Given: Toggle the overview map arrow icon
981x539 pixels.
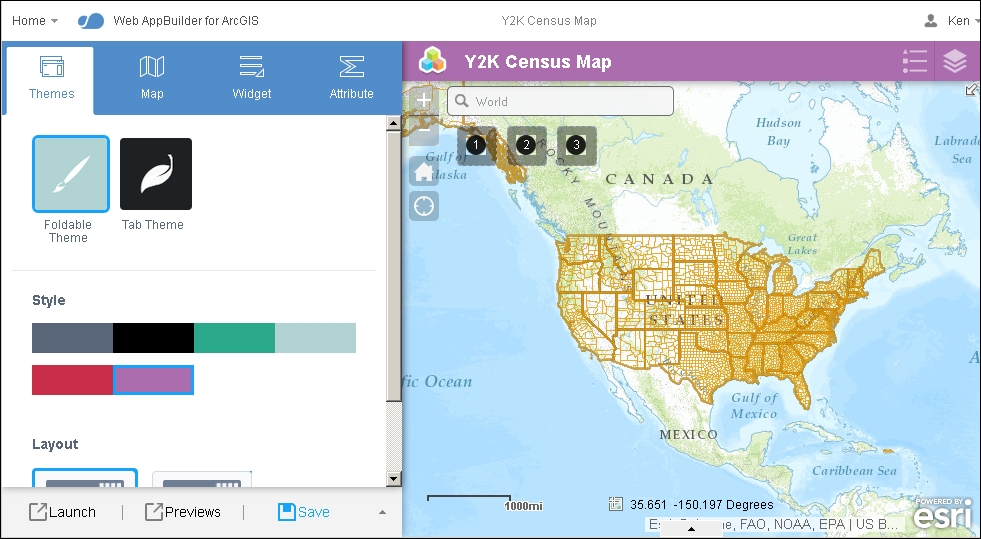Looking at the screenshot, I should (x=972, y=90).
